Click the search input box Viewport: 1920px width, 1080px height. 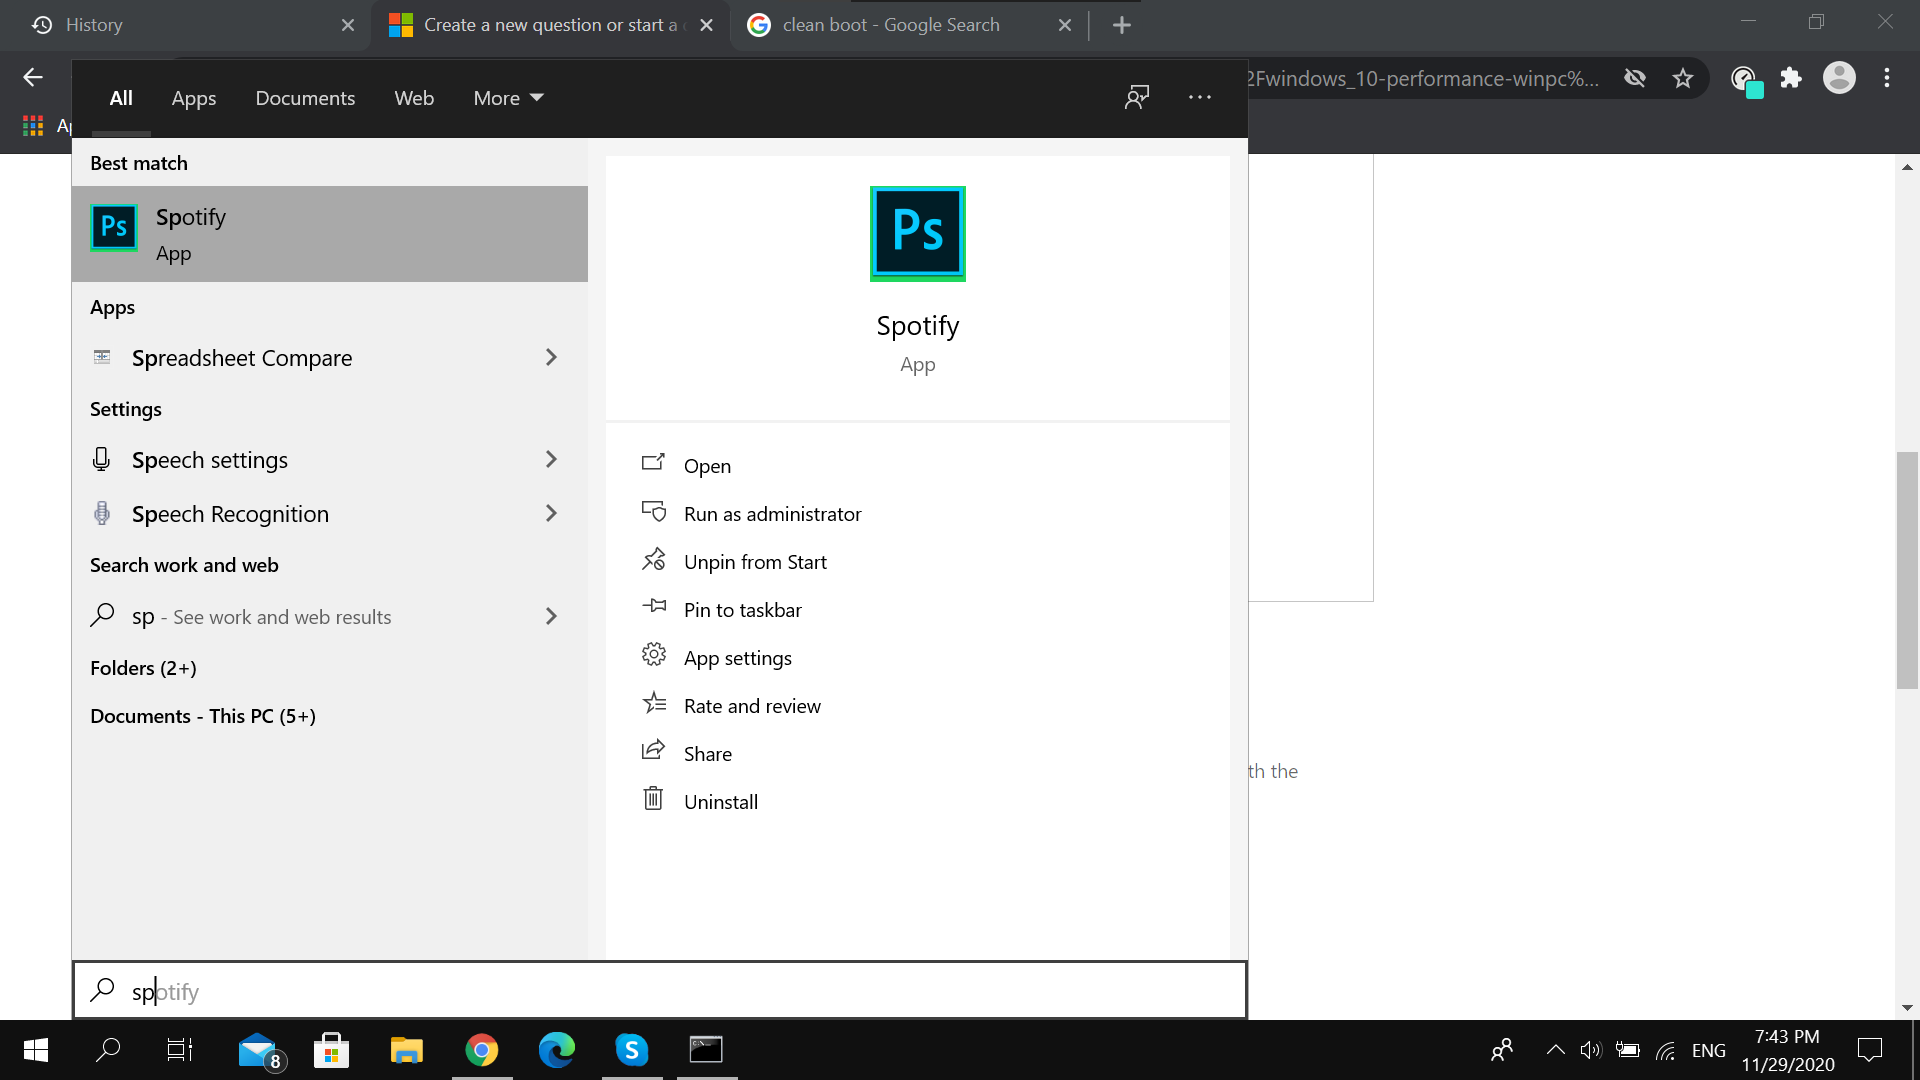click(660, 991)
